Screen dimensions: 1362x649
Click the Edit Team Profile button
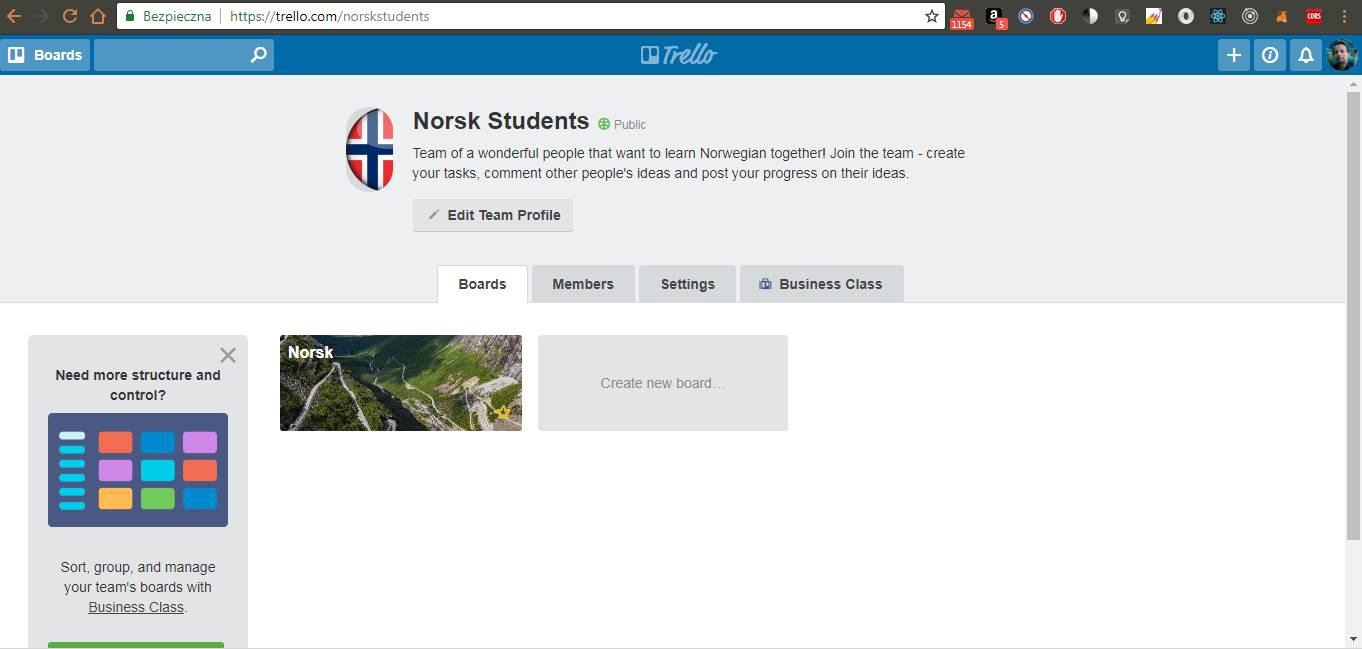coord(493,215)
